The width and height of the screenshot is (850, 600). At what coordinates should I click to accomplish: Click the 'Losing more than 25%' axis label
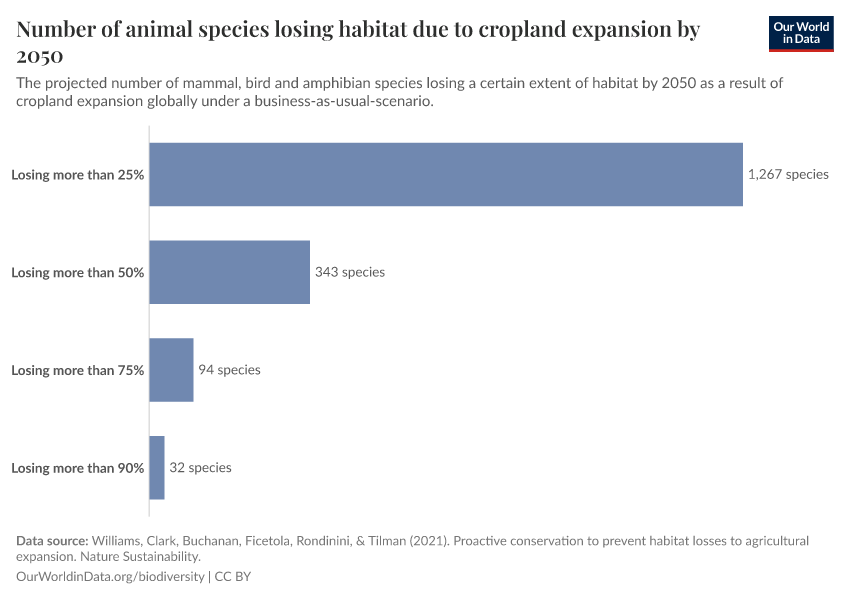point(78,174)
